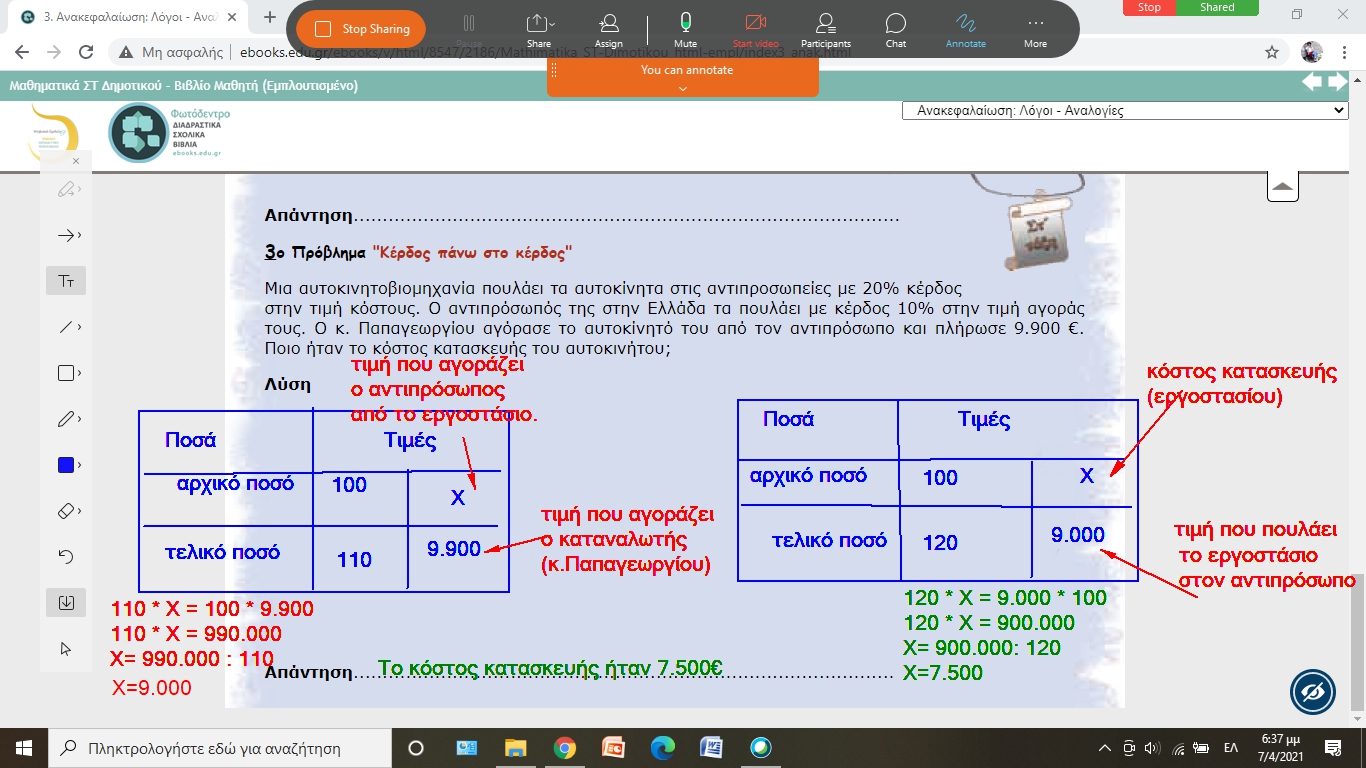Undo the last annotation
The image size is (1366, 768).
coord(66,556)
